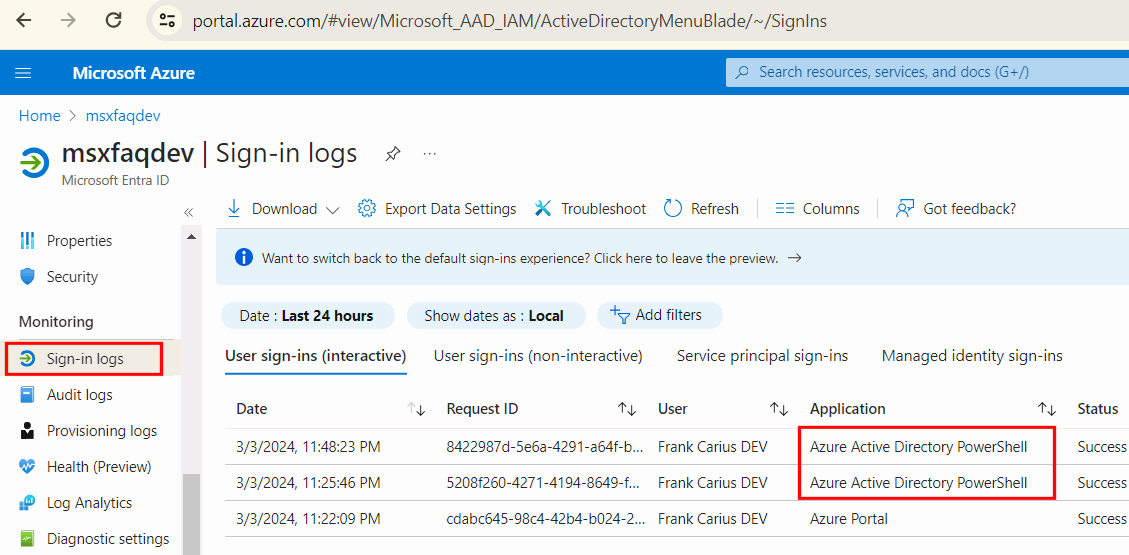
Task: Click the search magnifier icon
Action: (742, 72)
